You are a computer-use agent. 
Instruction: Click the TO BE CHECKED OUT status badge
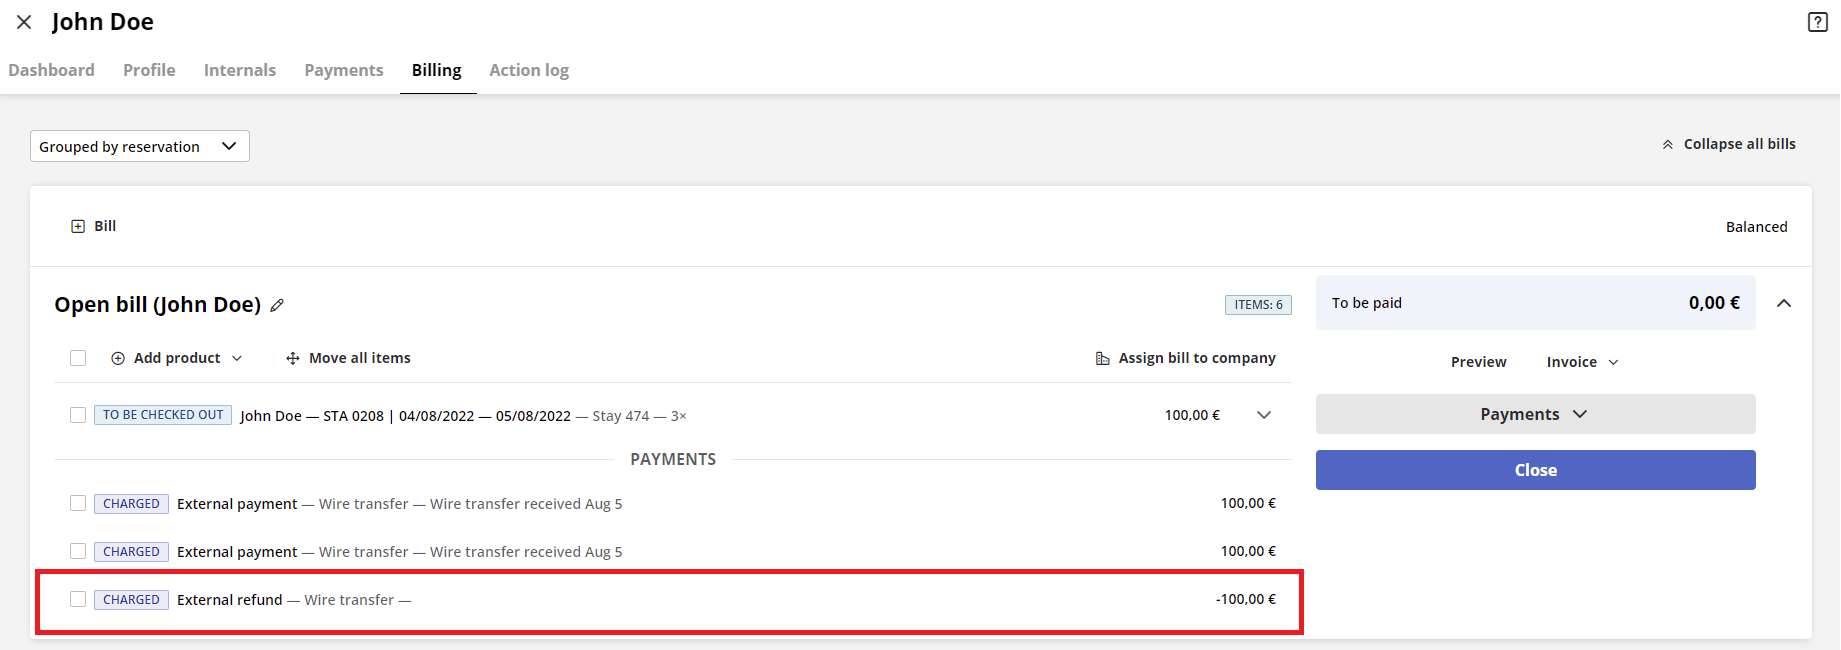(163, 415)
